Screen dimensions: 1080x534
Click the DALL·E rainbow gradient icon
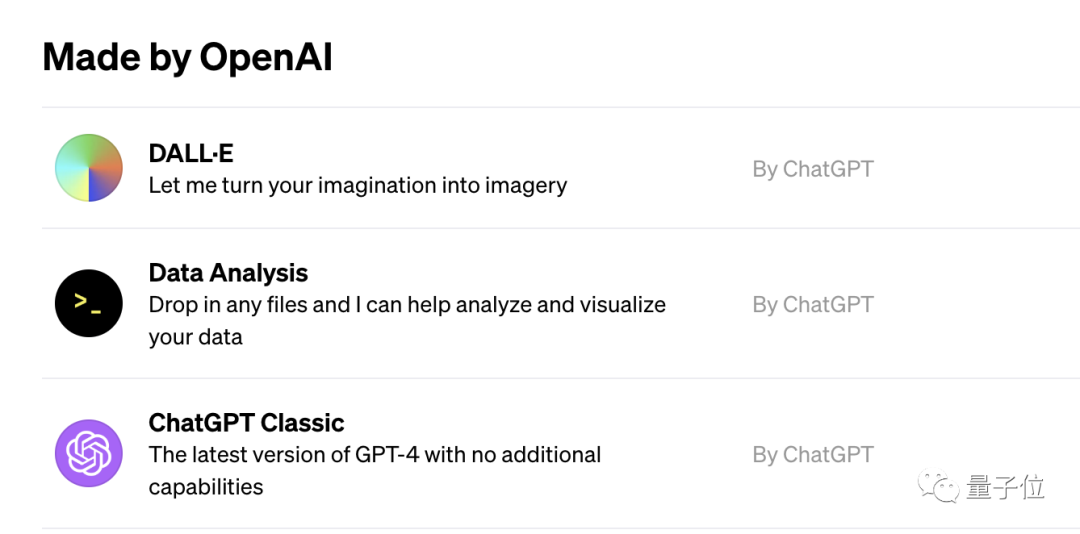(x=89, y=168)
